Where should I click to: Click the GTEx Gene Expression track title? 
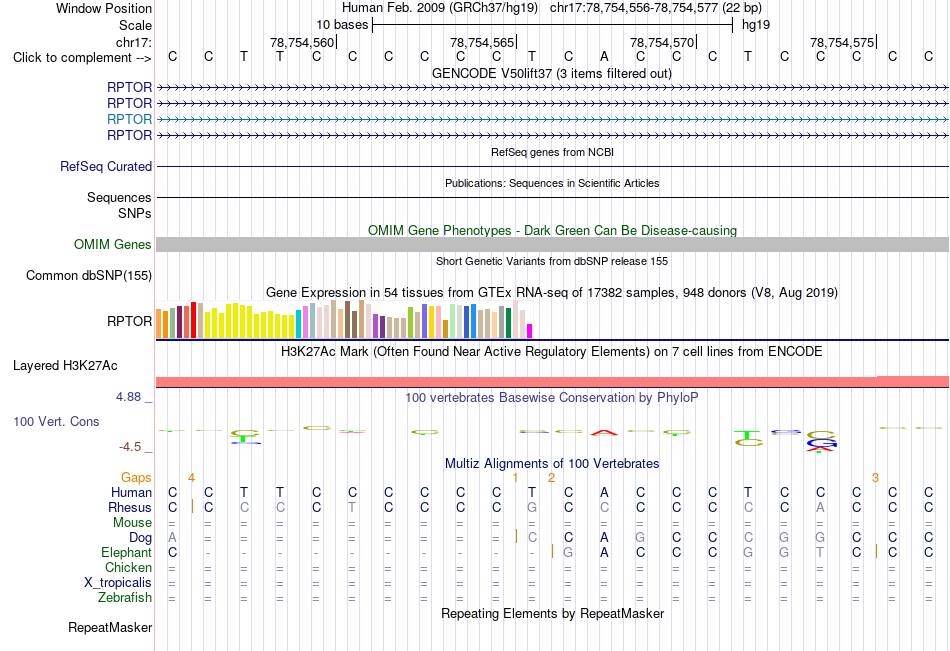552,293
